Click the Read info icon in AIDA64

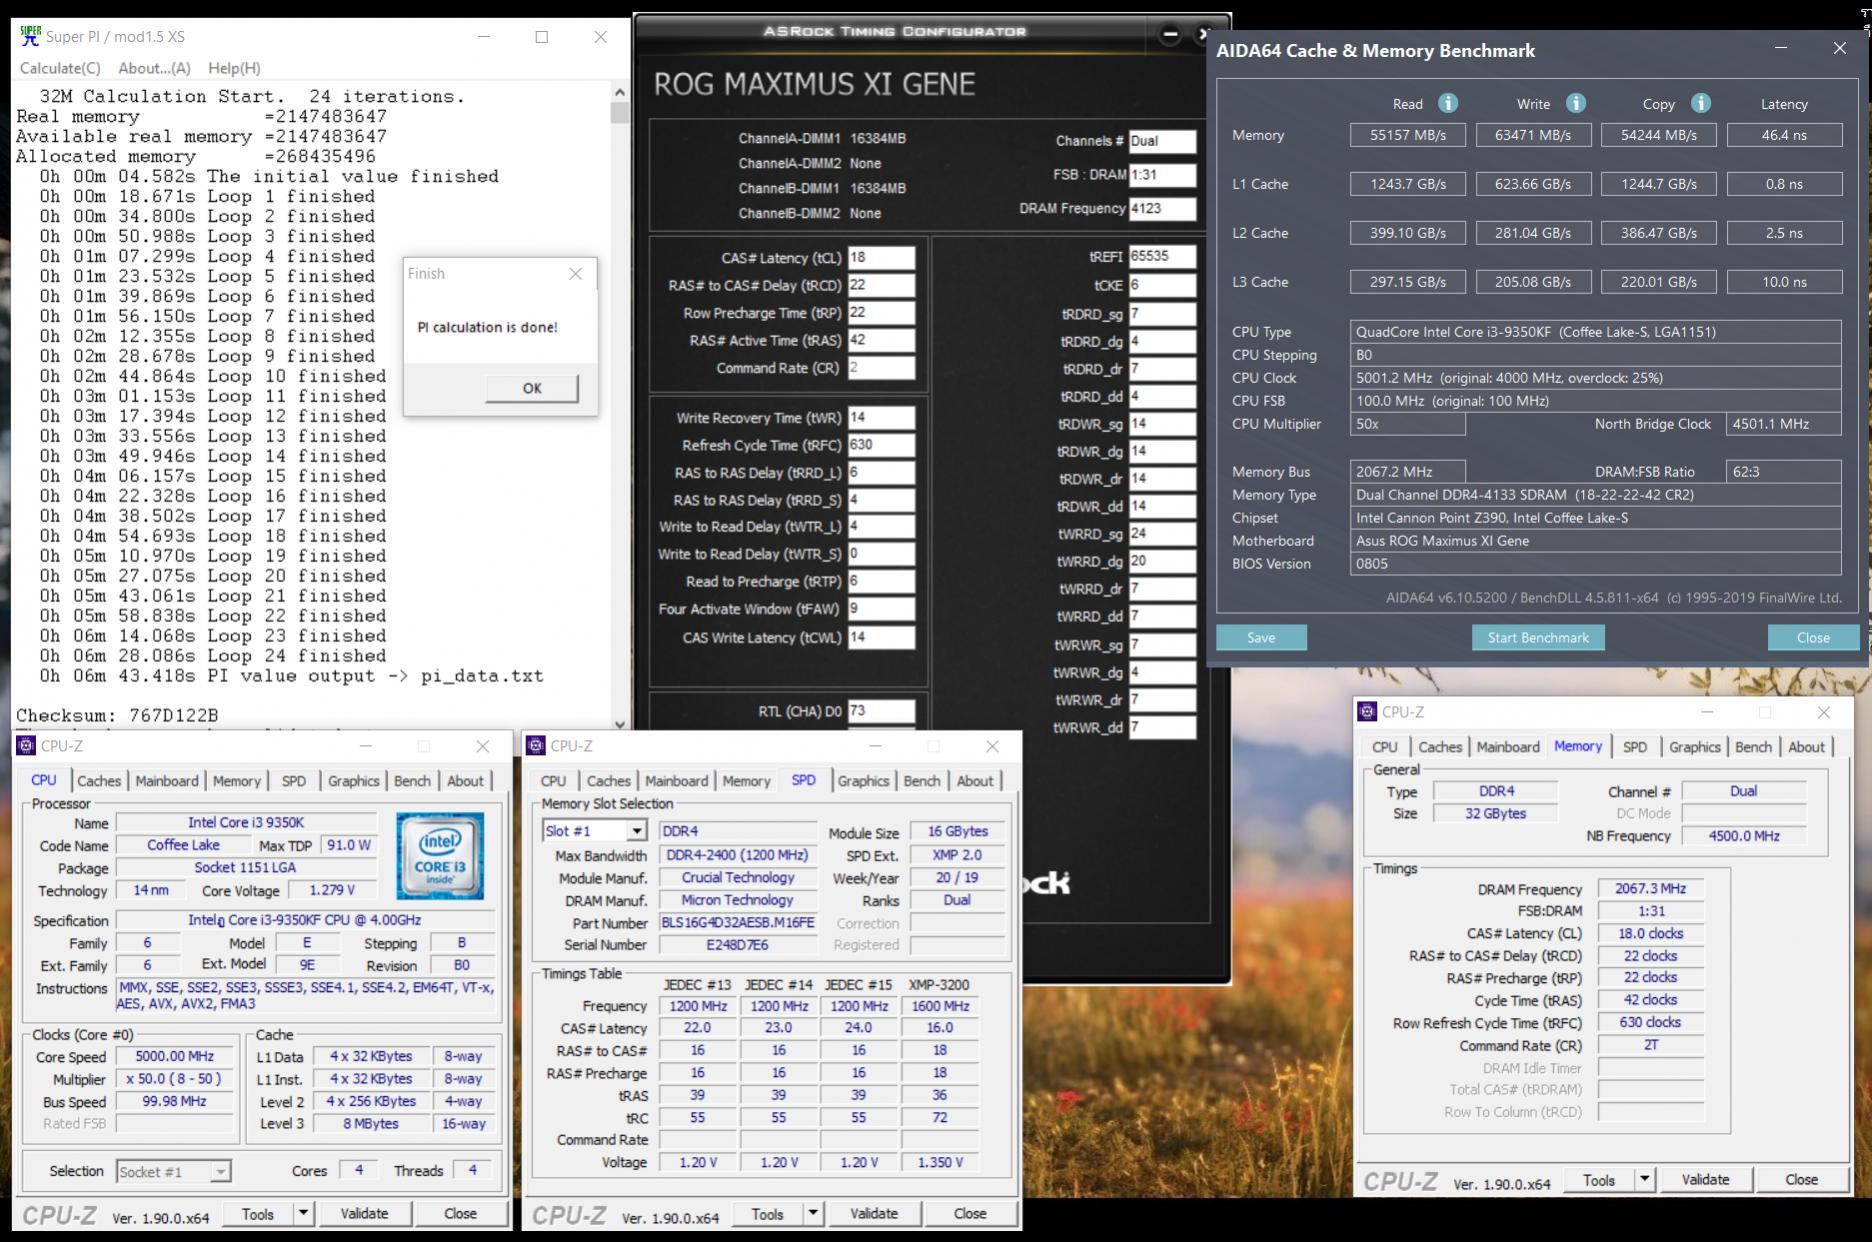click(1447, 103)
